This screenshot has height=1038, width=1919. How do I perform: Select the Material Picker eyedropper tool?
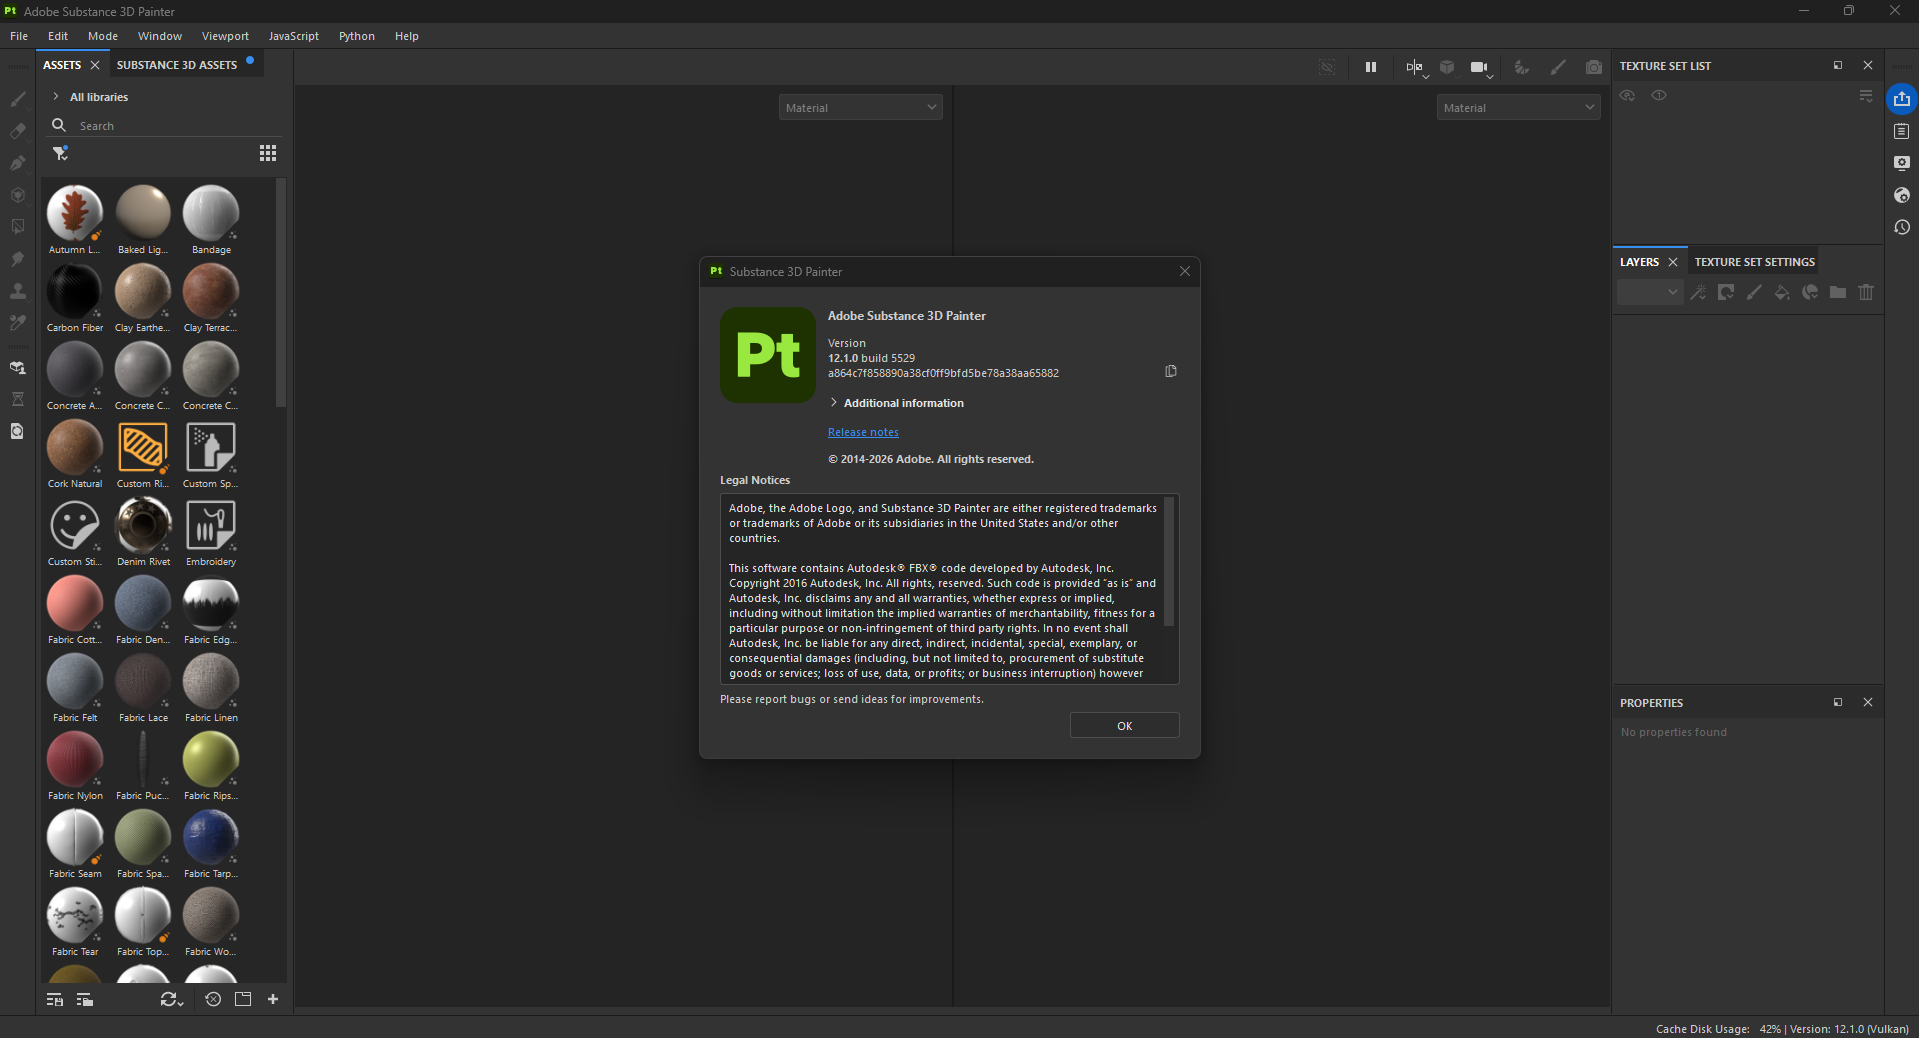point(17,323)
